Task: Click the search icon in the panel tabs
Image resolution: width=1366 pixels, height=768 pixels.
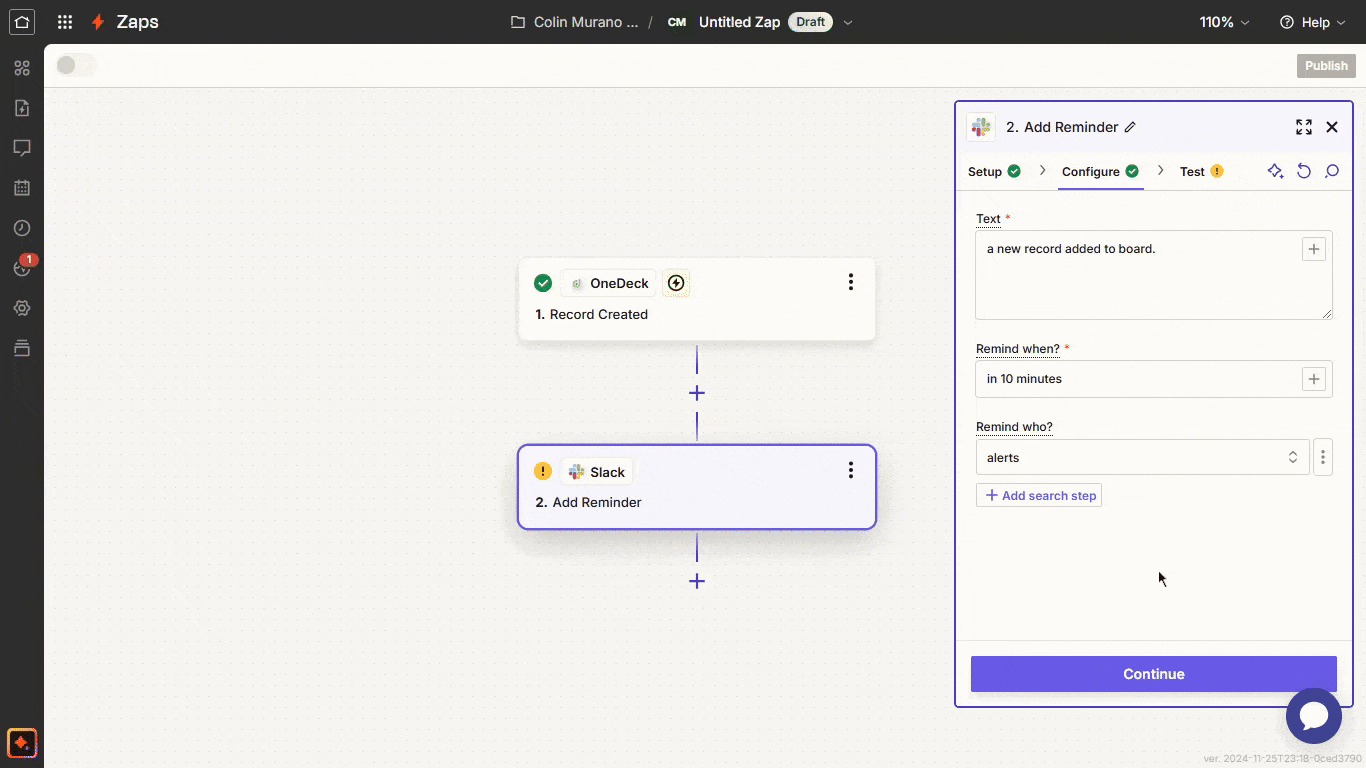Action: tap(1332, 171)
